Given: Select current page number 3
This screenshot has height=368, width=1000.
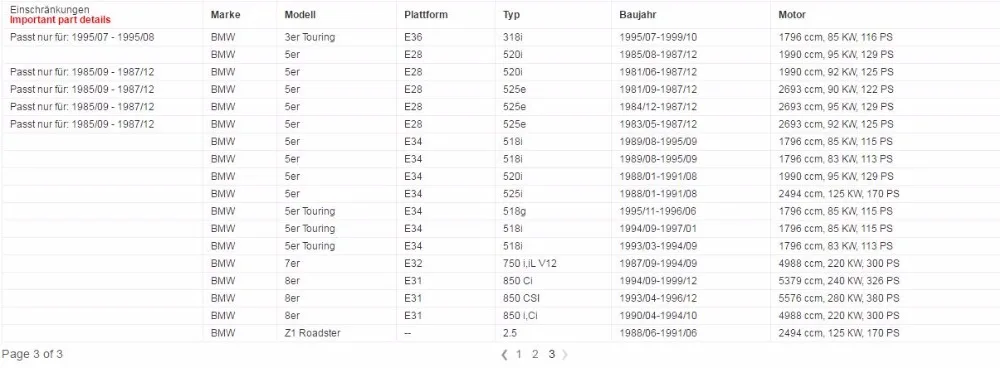Looking at the screenshot, I should coord(552,355).
